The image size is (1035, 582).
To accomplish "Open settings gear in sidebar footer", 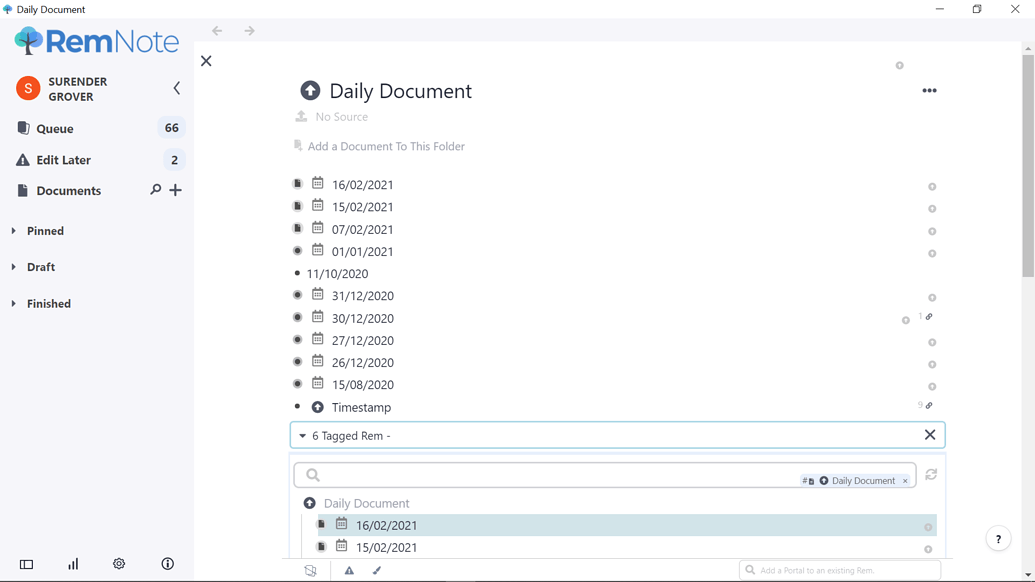I will [x=119, y=564].
